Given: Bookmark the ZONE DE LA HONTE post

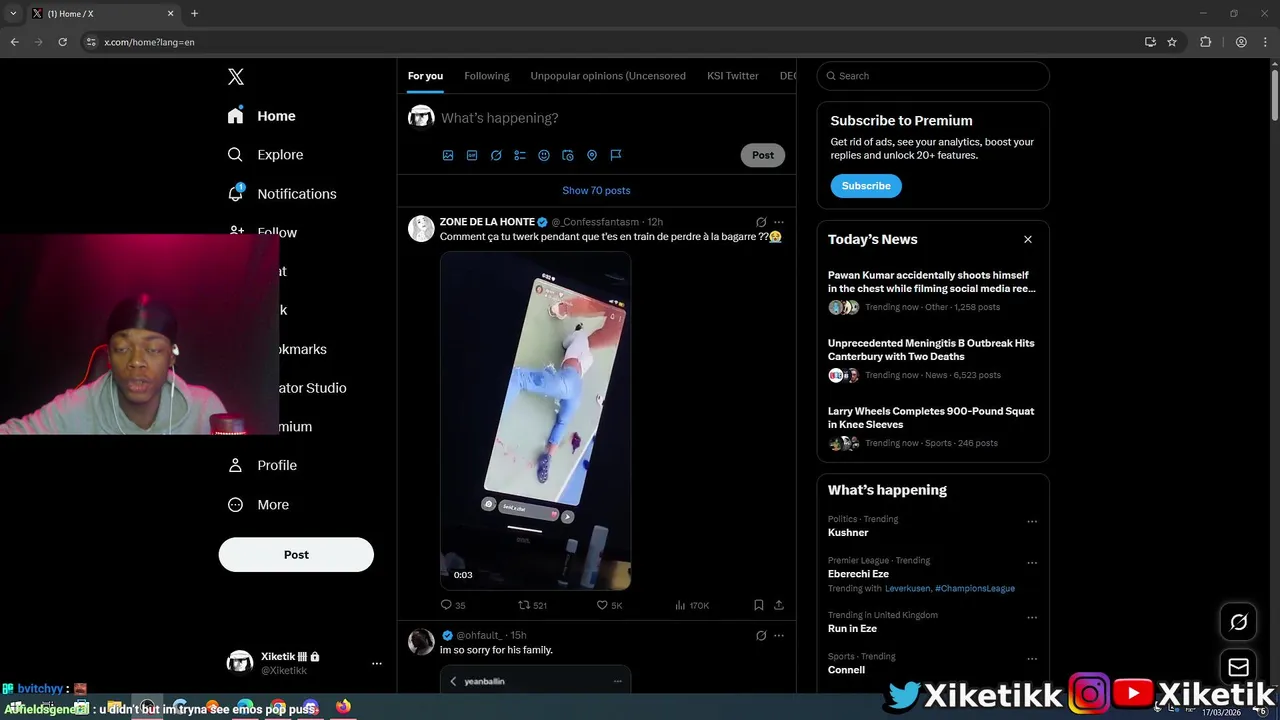Looking at the screenshot, I should click(x=759, y=605).
